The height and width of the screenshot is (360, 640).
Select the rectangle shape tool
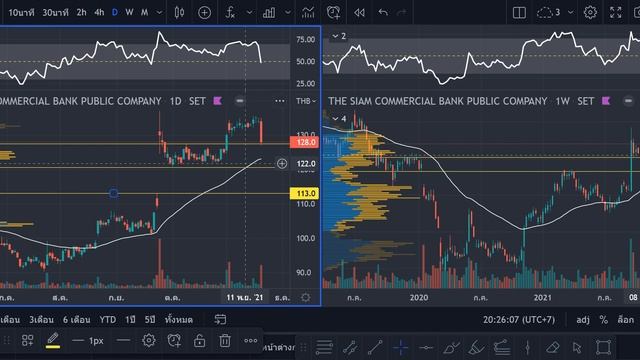tap(603, 347)
